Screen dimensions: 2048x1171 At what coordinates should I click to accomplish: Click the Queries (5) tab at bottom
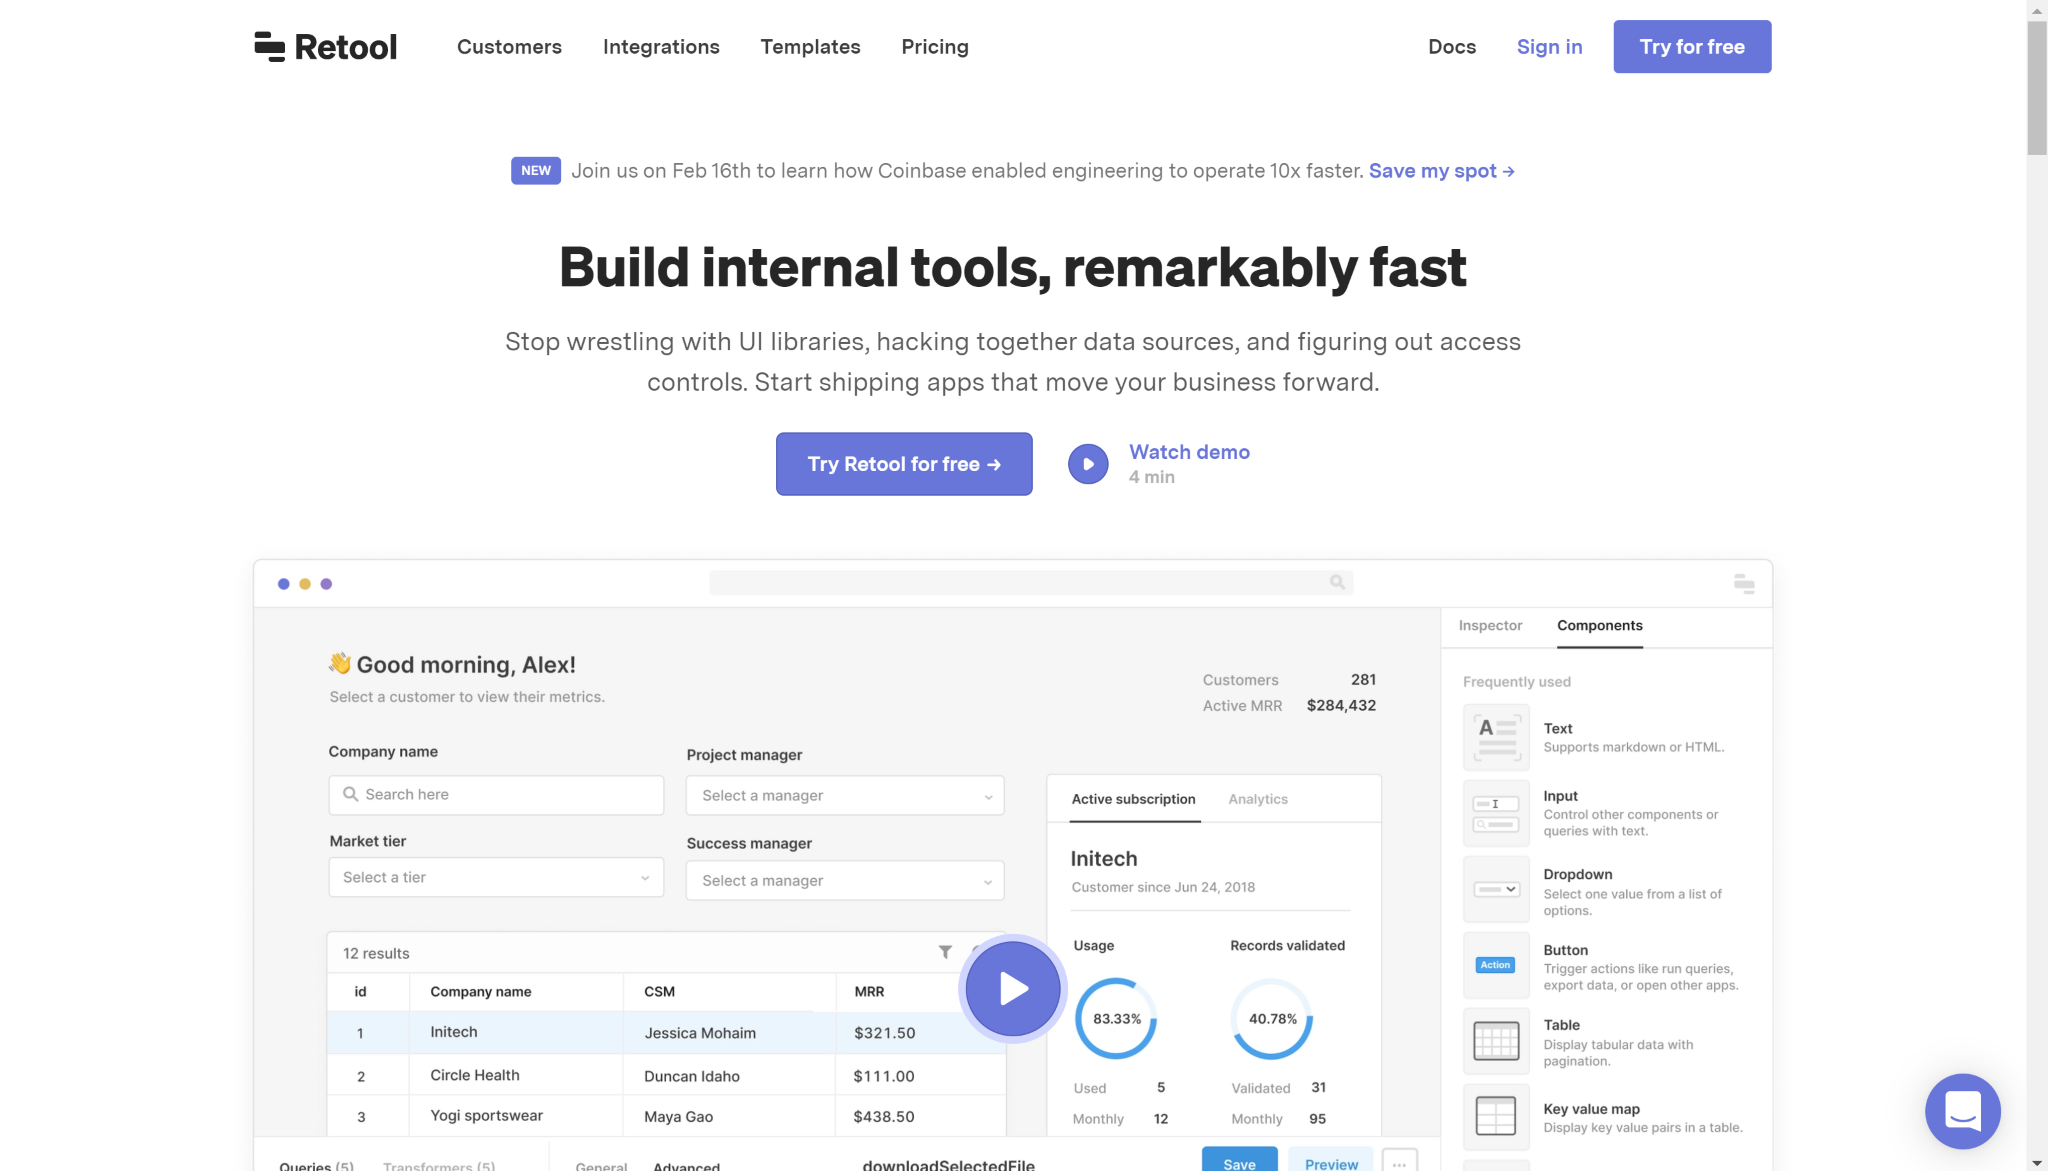point(316,1165)
